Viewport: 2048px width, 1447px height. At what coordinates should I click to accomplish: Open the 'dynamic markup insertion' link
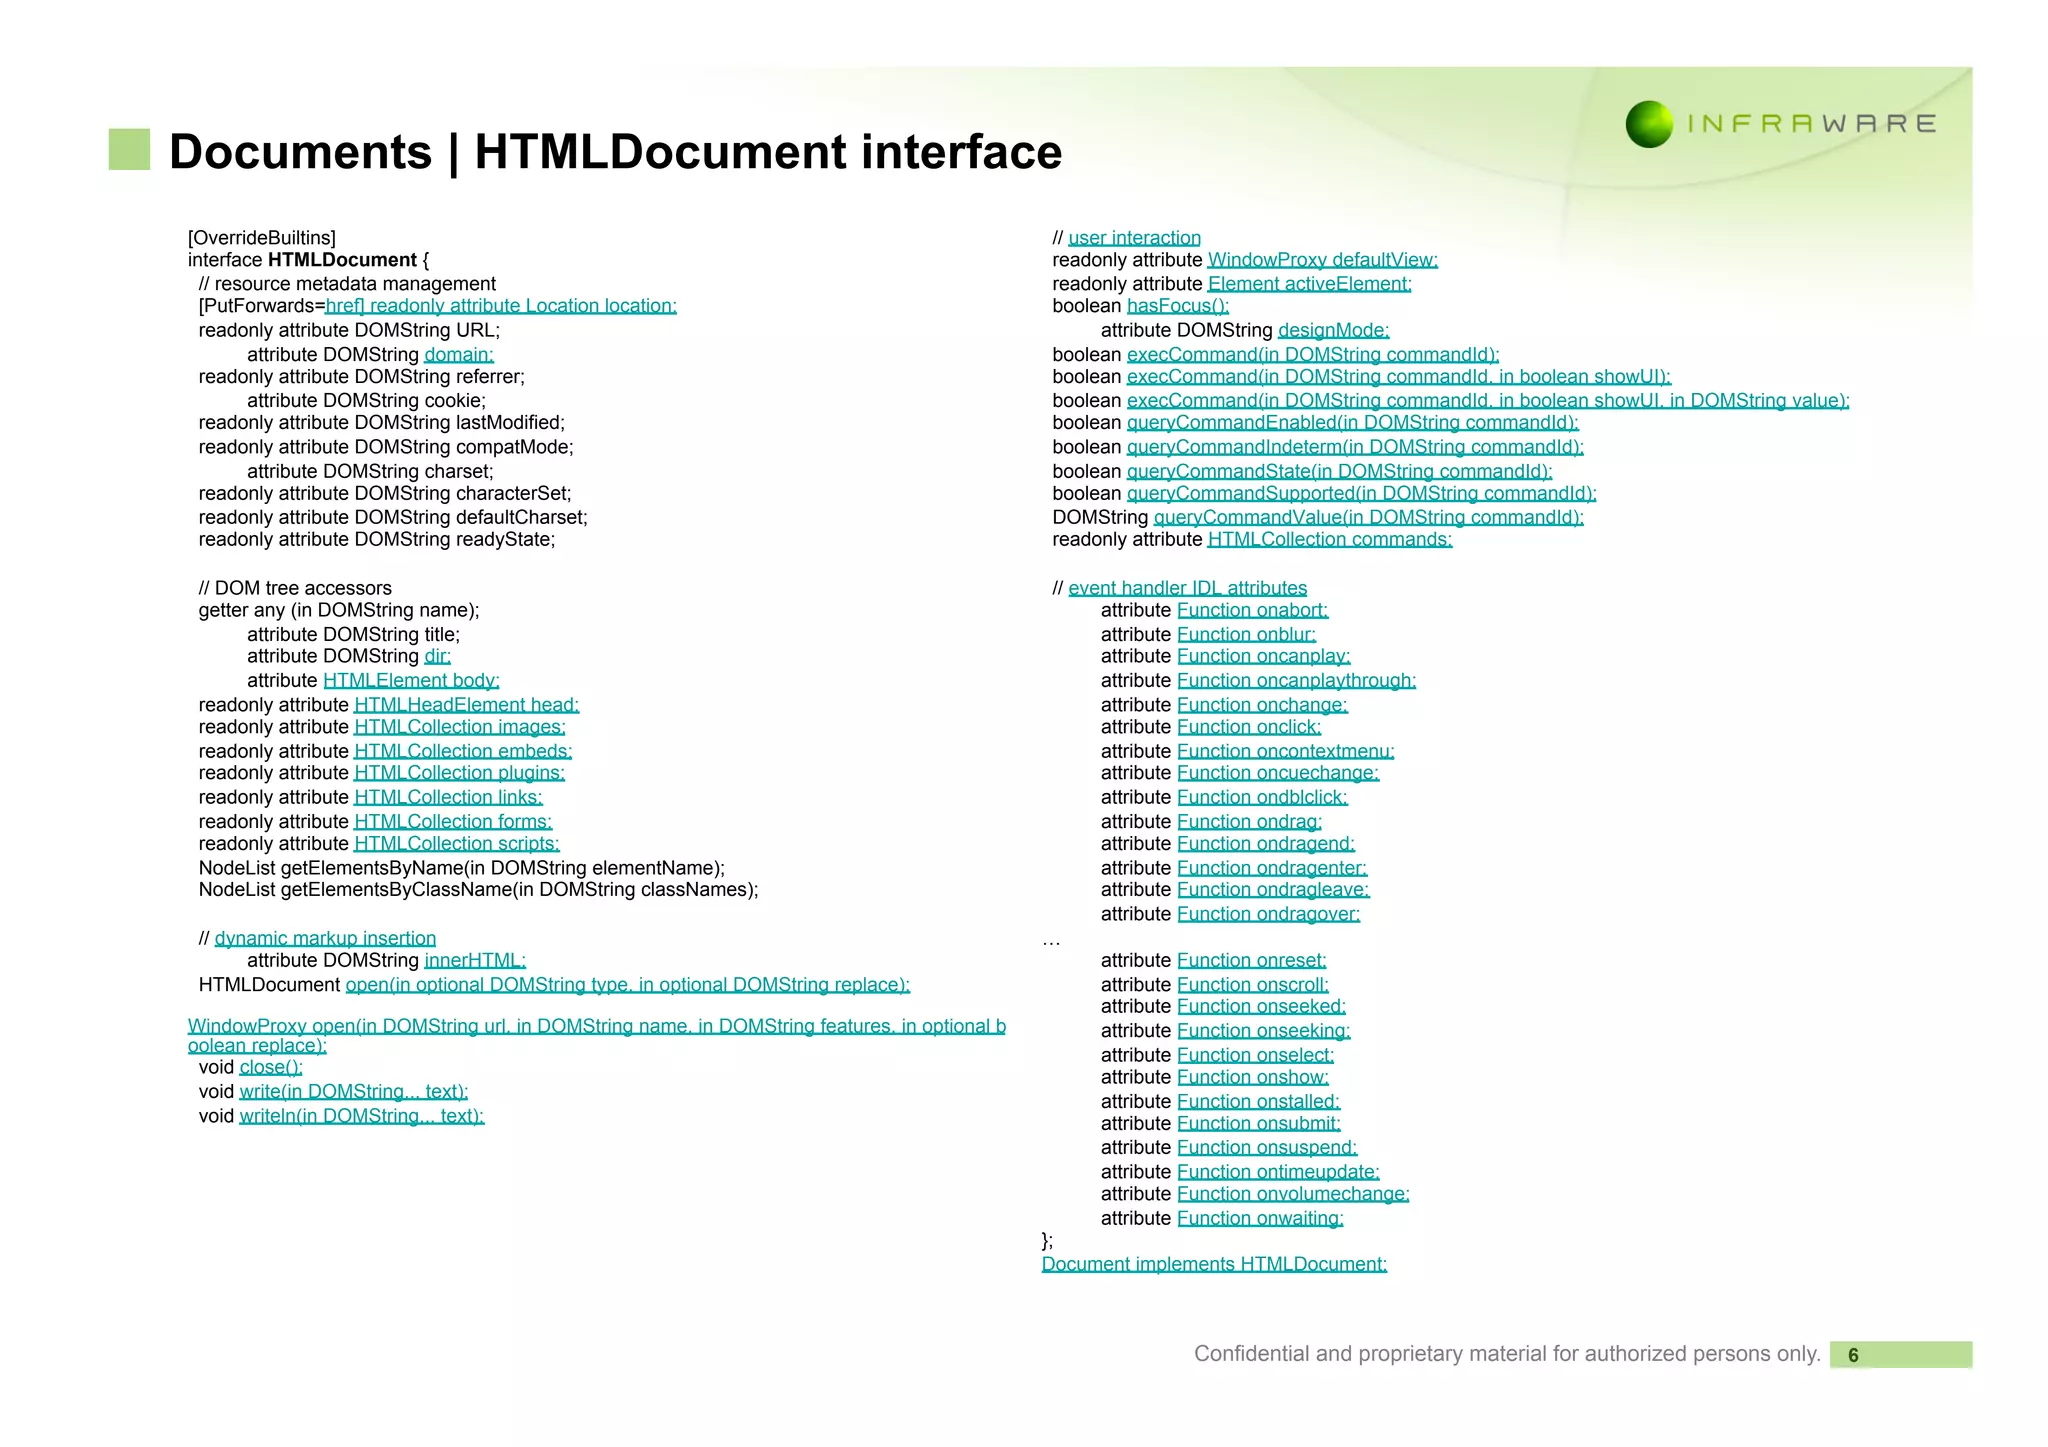click(325, 938)
